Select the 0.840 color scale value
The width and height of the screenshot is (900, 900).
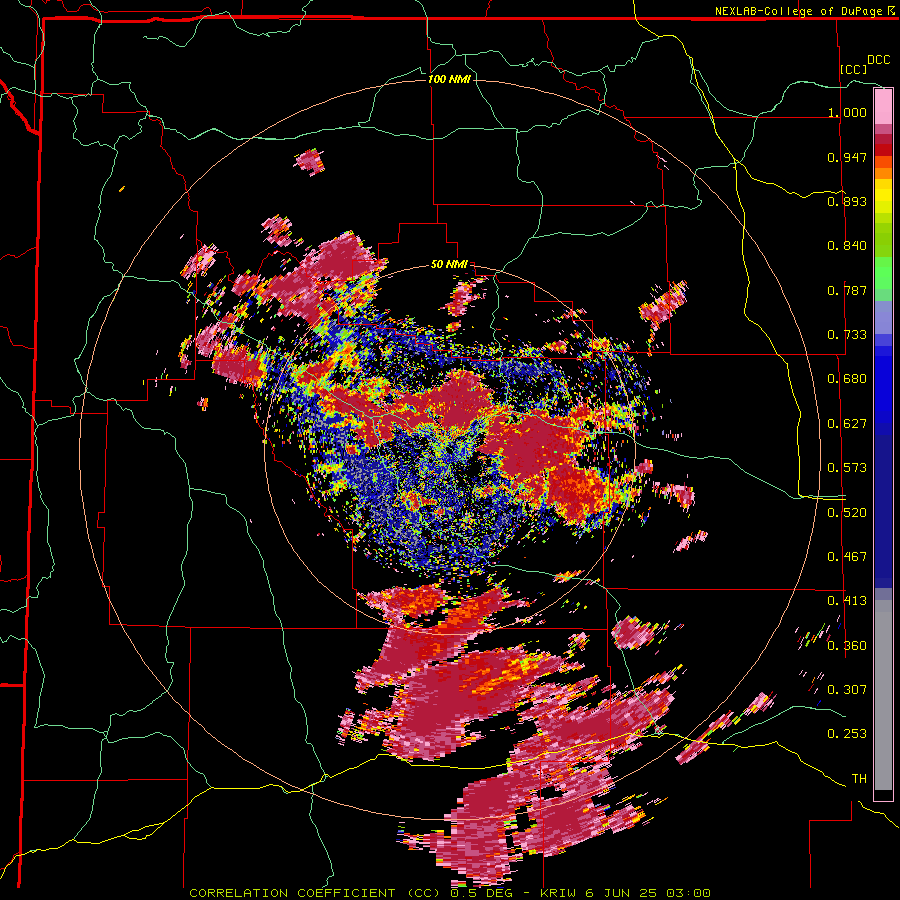847,246
